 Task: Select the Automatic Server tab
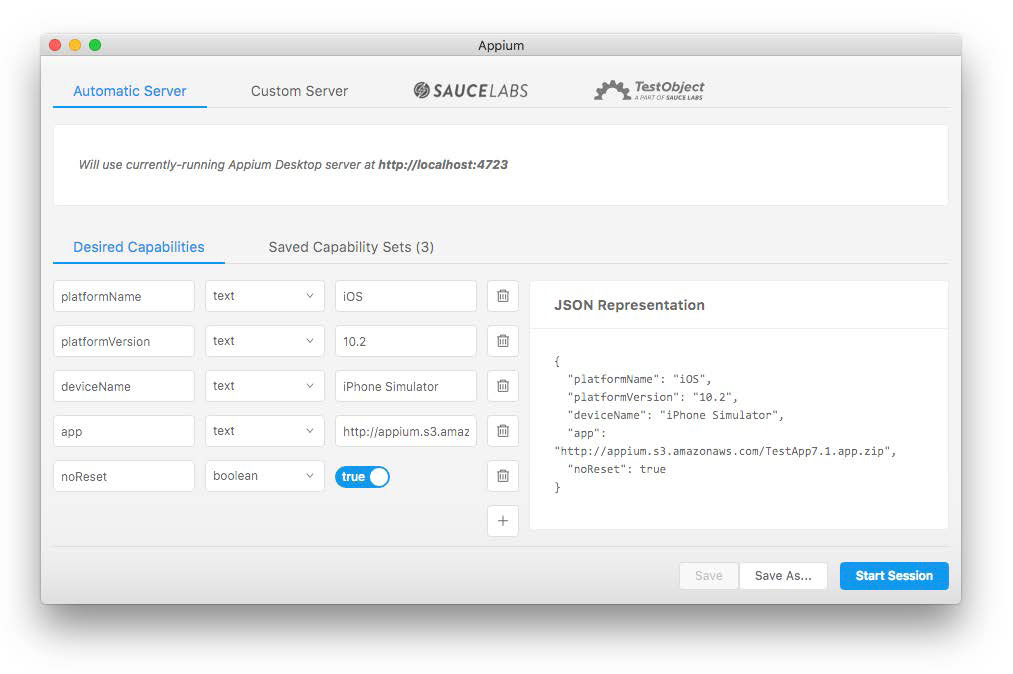[130, 91]
